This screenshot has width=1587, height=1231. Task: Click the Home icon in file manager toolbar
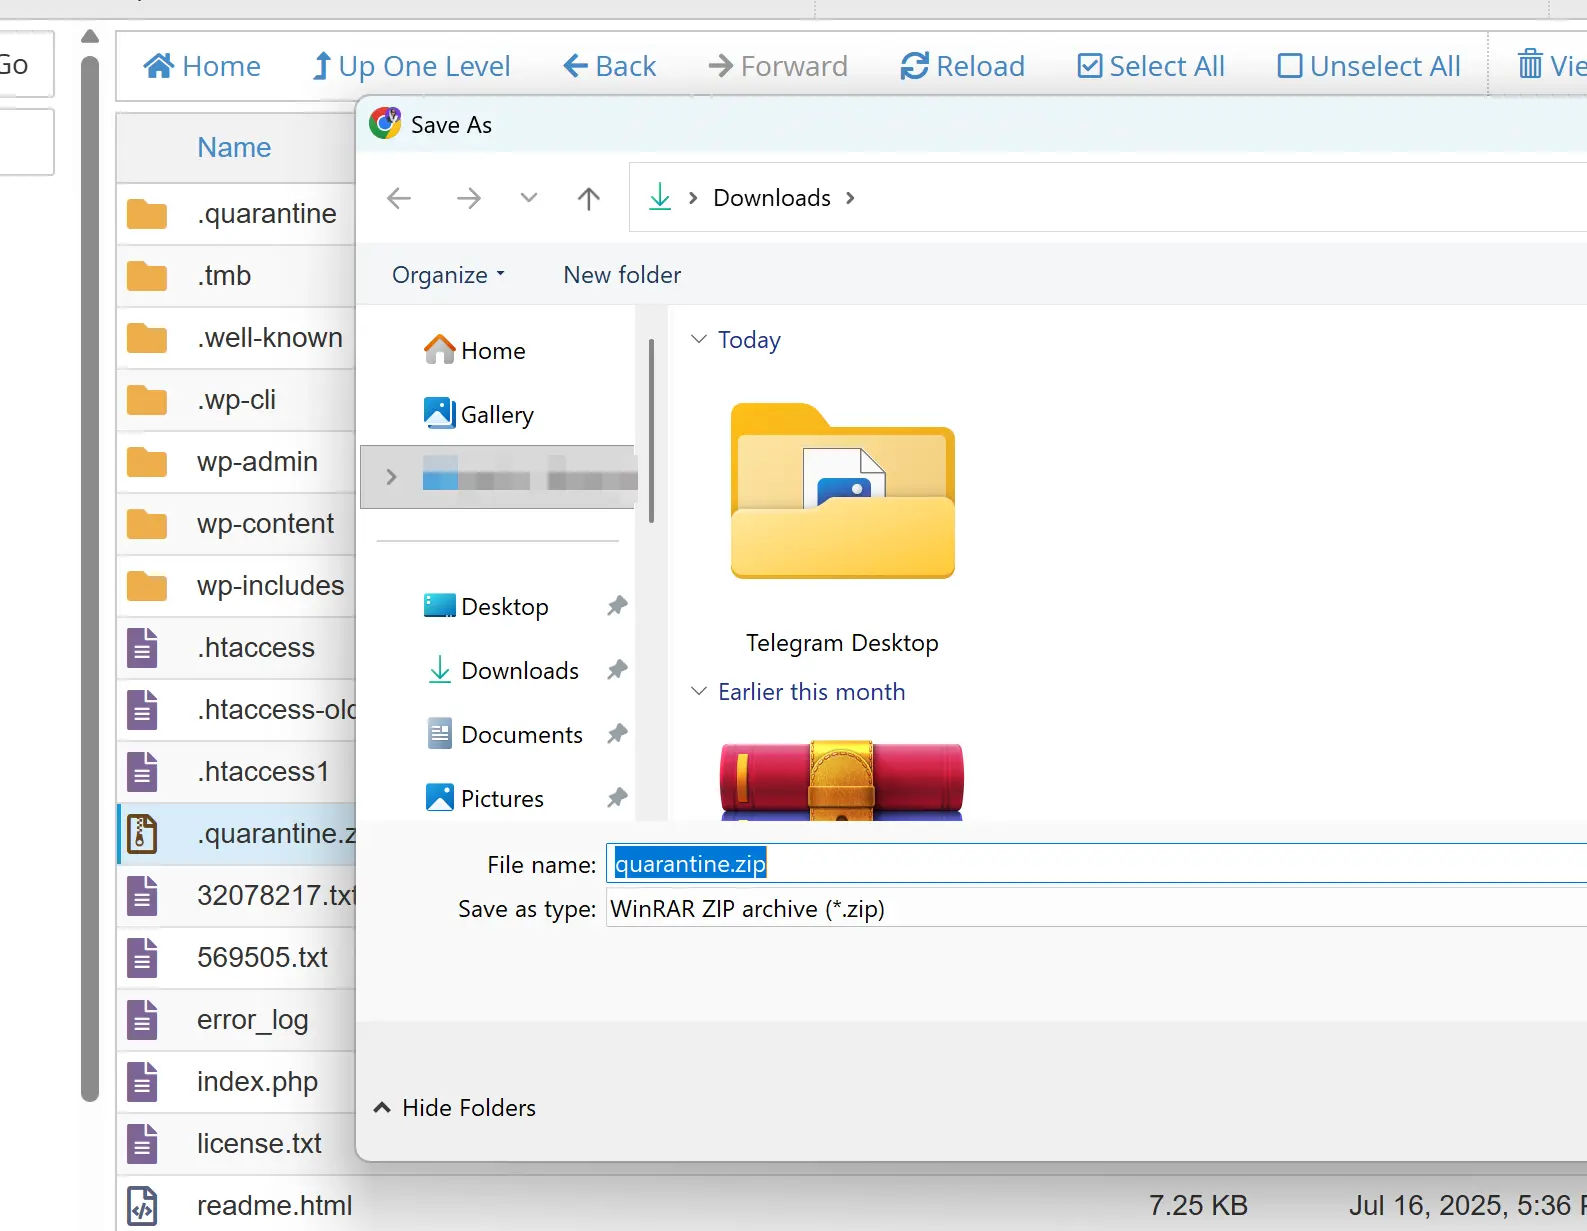[159, 66]
